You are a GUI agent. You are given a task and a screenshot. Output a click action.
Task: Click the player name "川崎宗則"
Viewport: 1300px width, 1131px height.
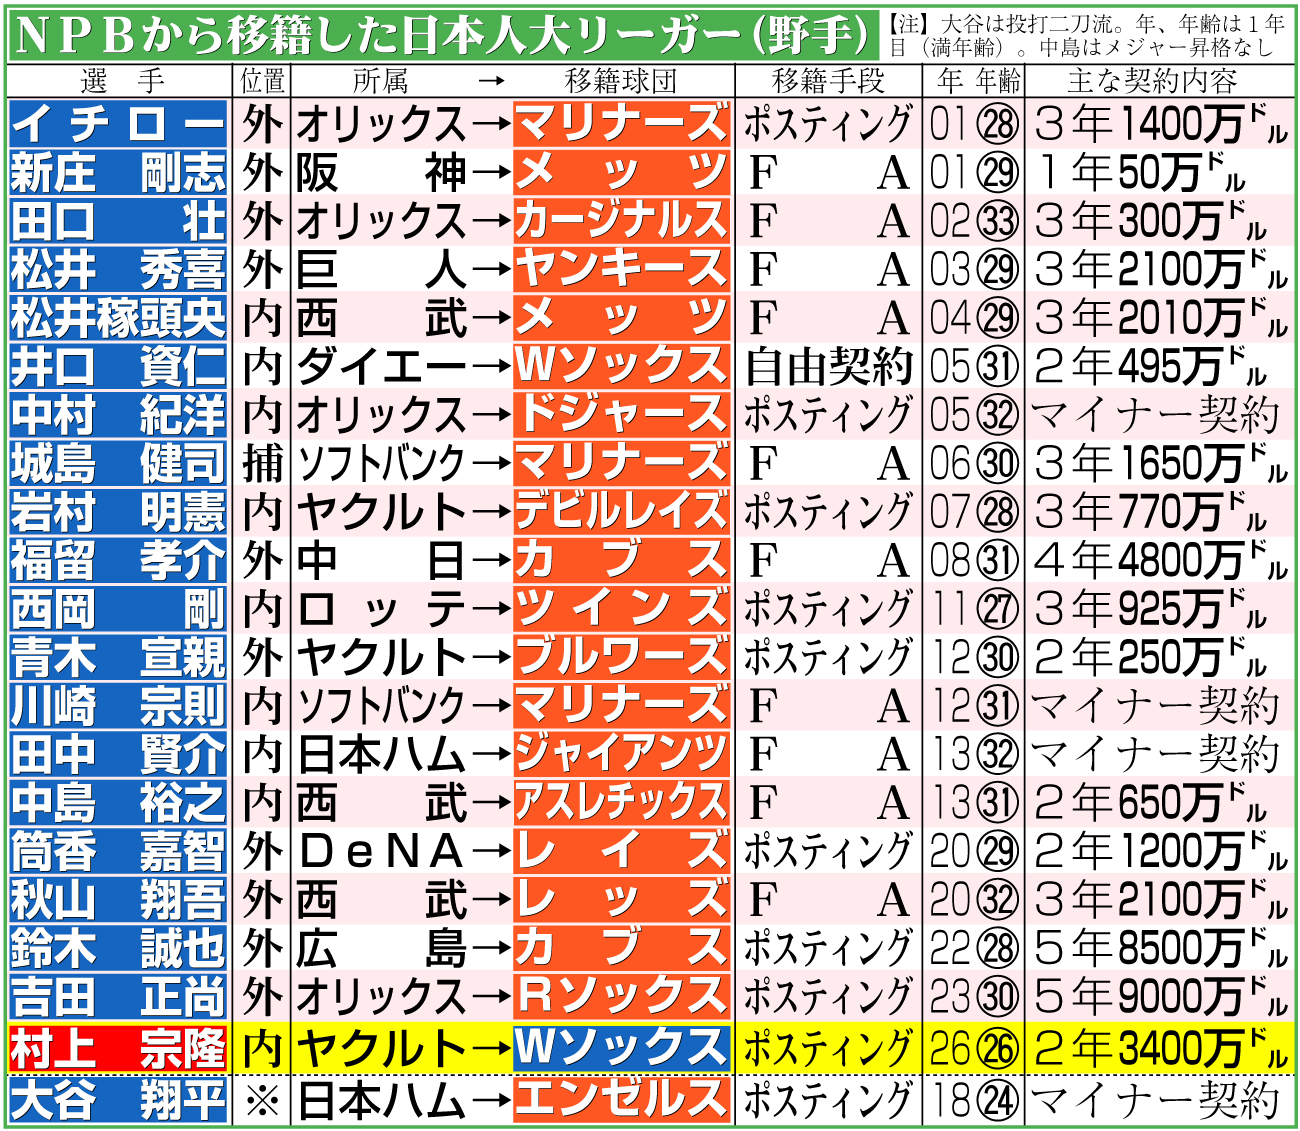pyautogui.click(x=119, y=705)
